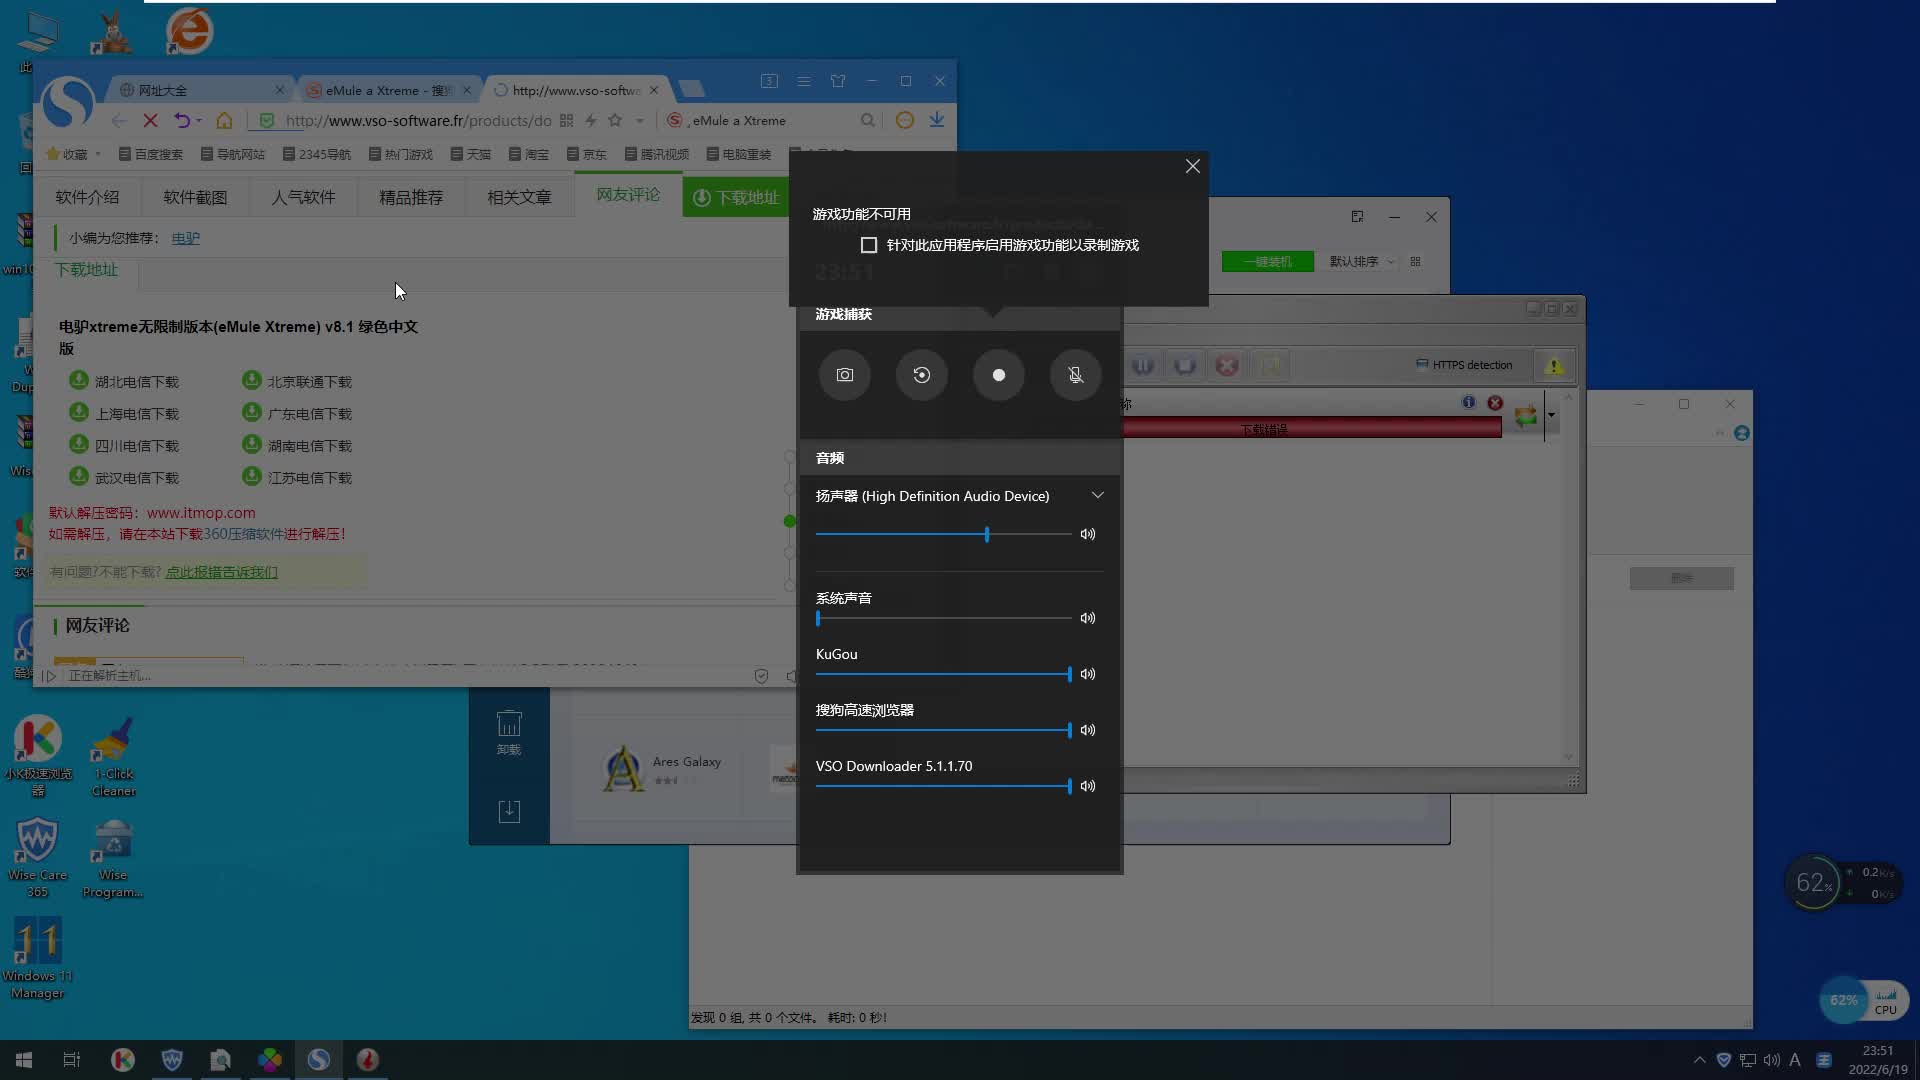The width and height of the screenshot is (1920, 1080).
Task: Open Task View on the taskbar
Action: (72, 1060)
